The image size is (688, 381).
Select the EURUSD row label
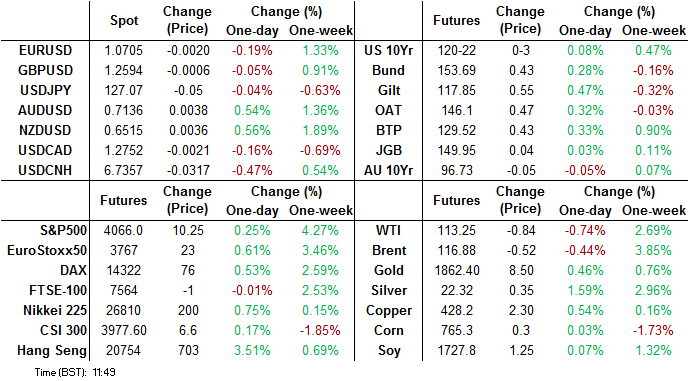pyautogui.click(x=45, y=50)
